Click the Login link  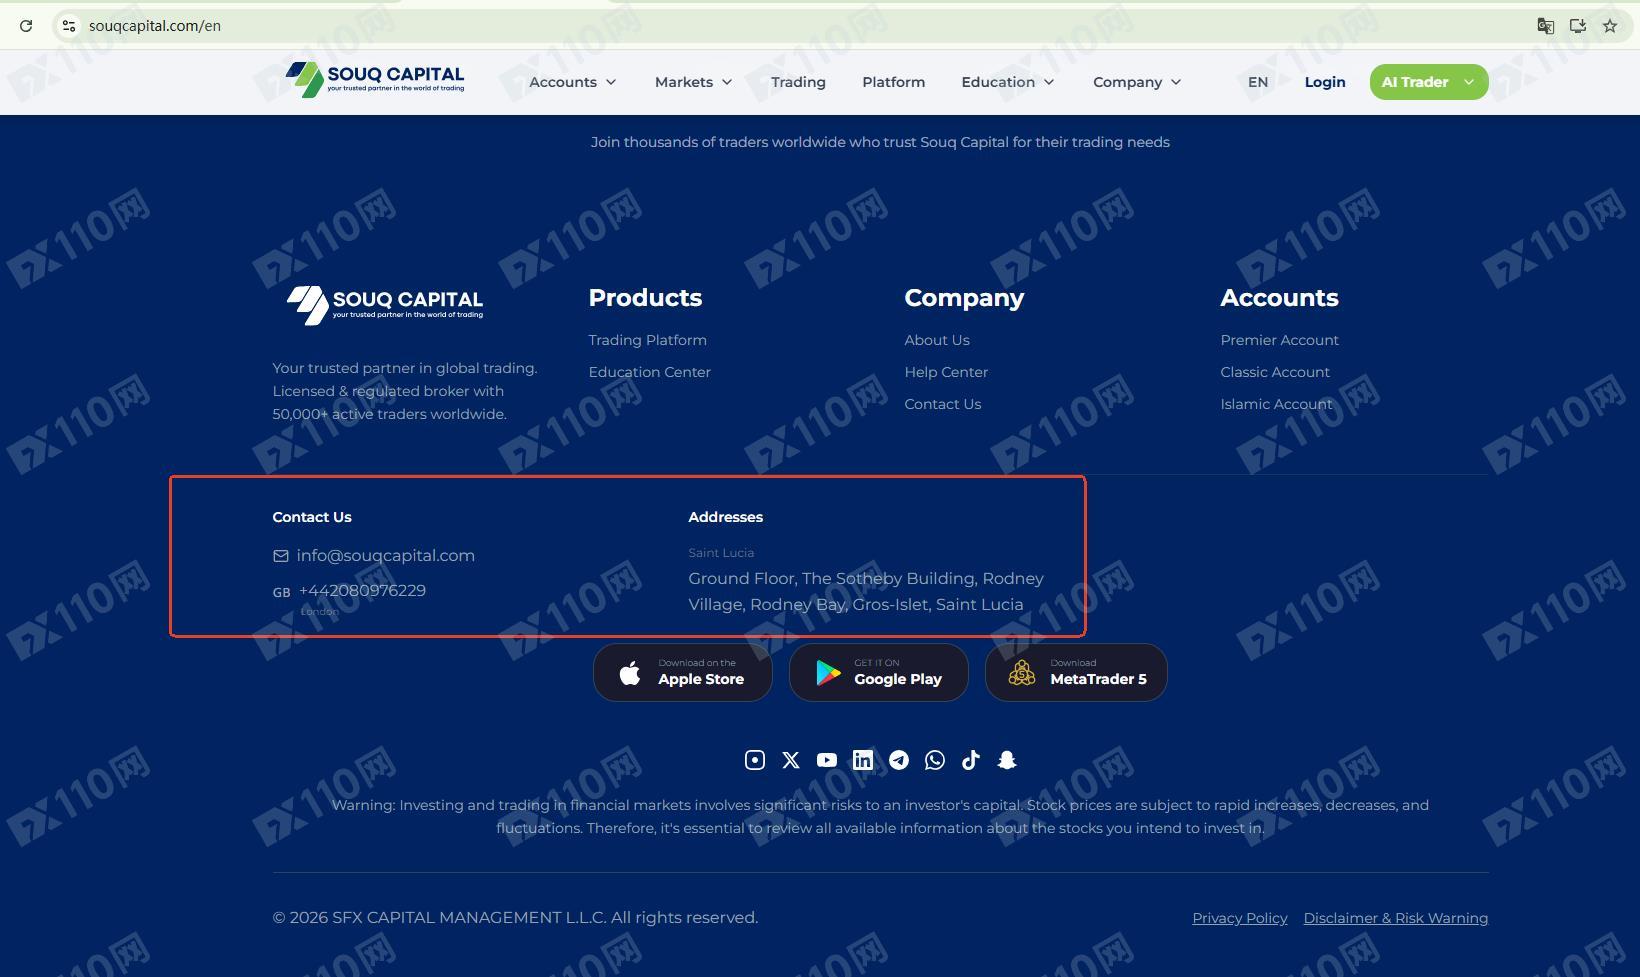(1324, 82)
